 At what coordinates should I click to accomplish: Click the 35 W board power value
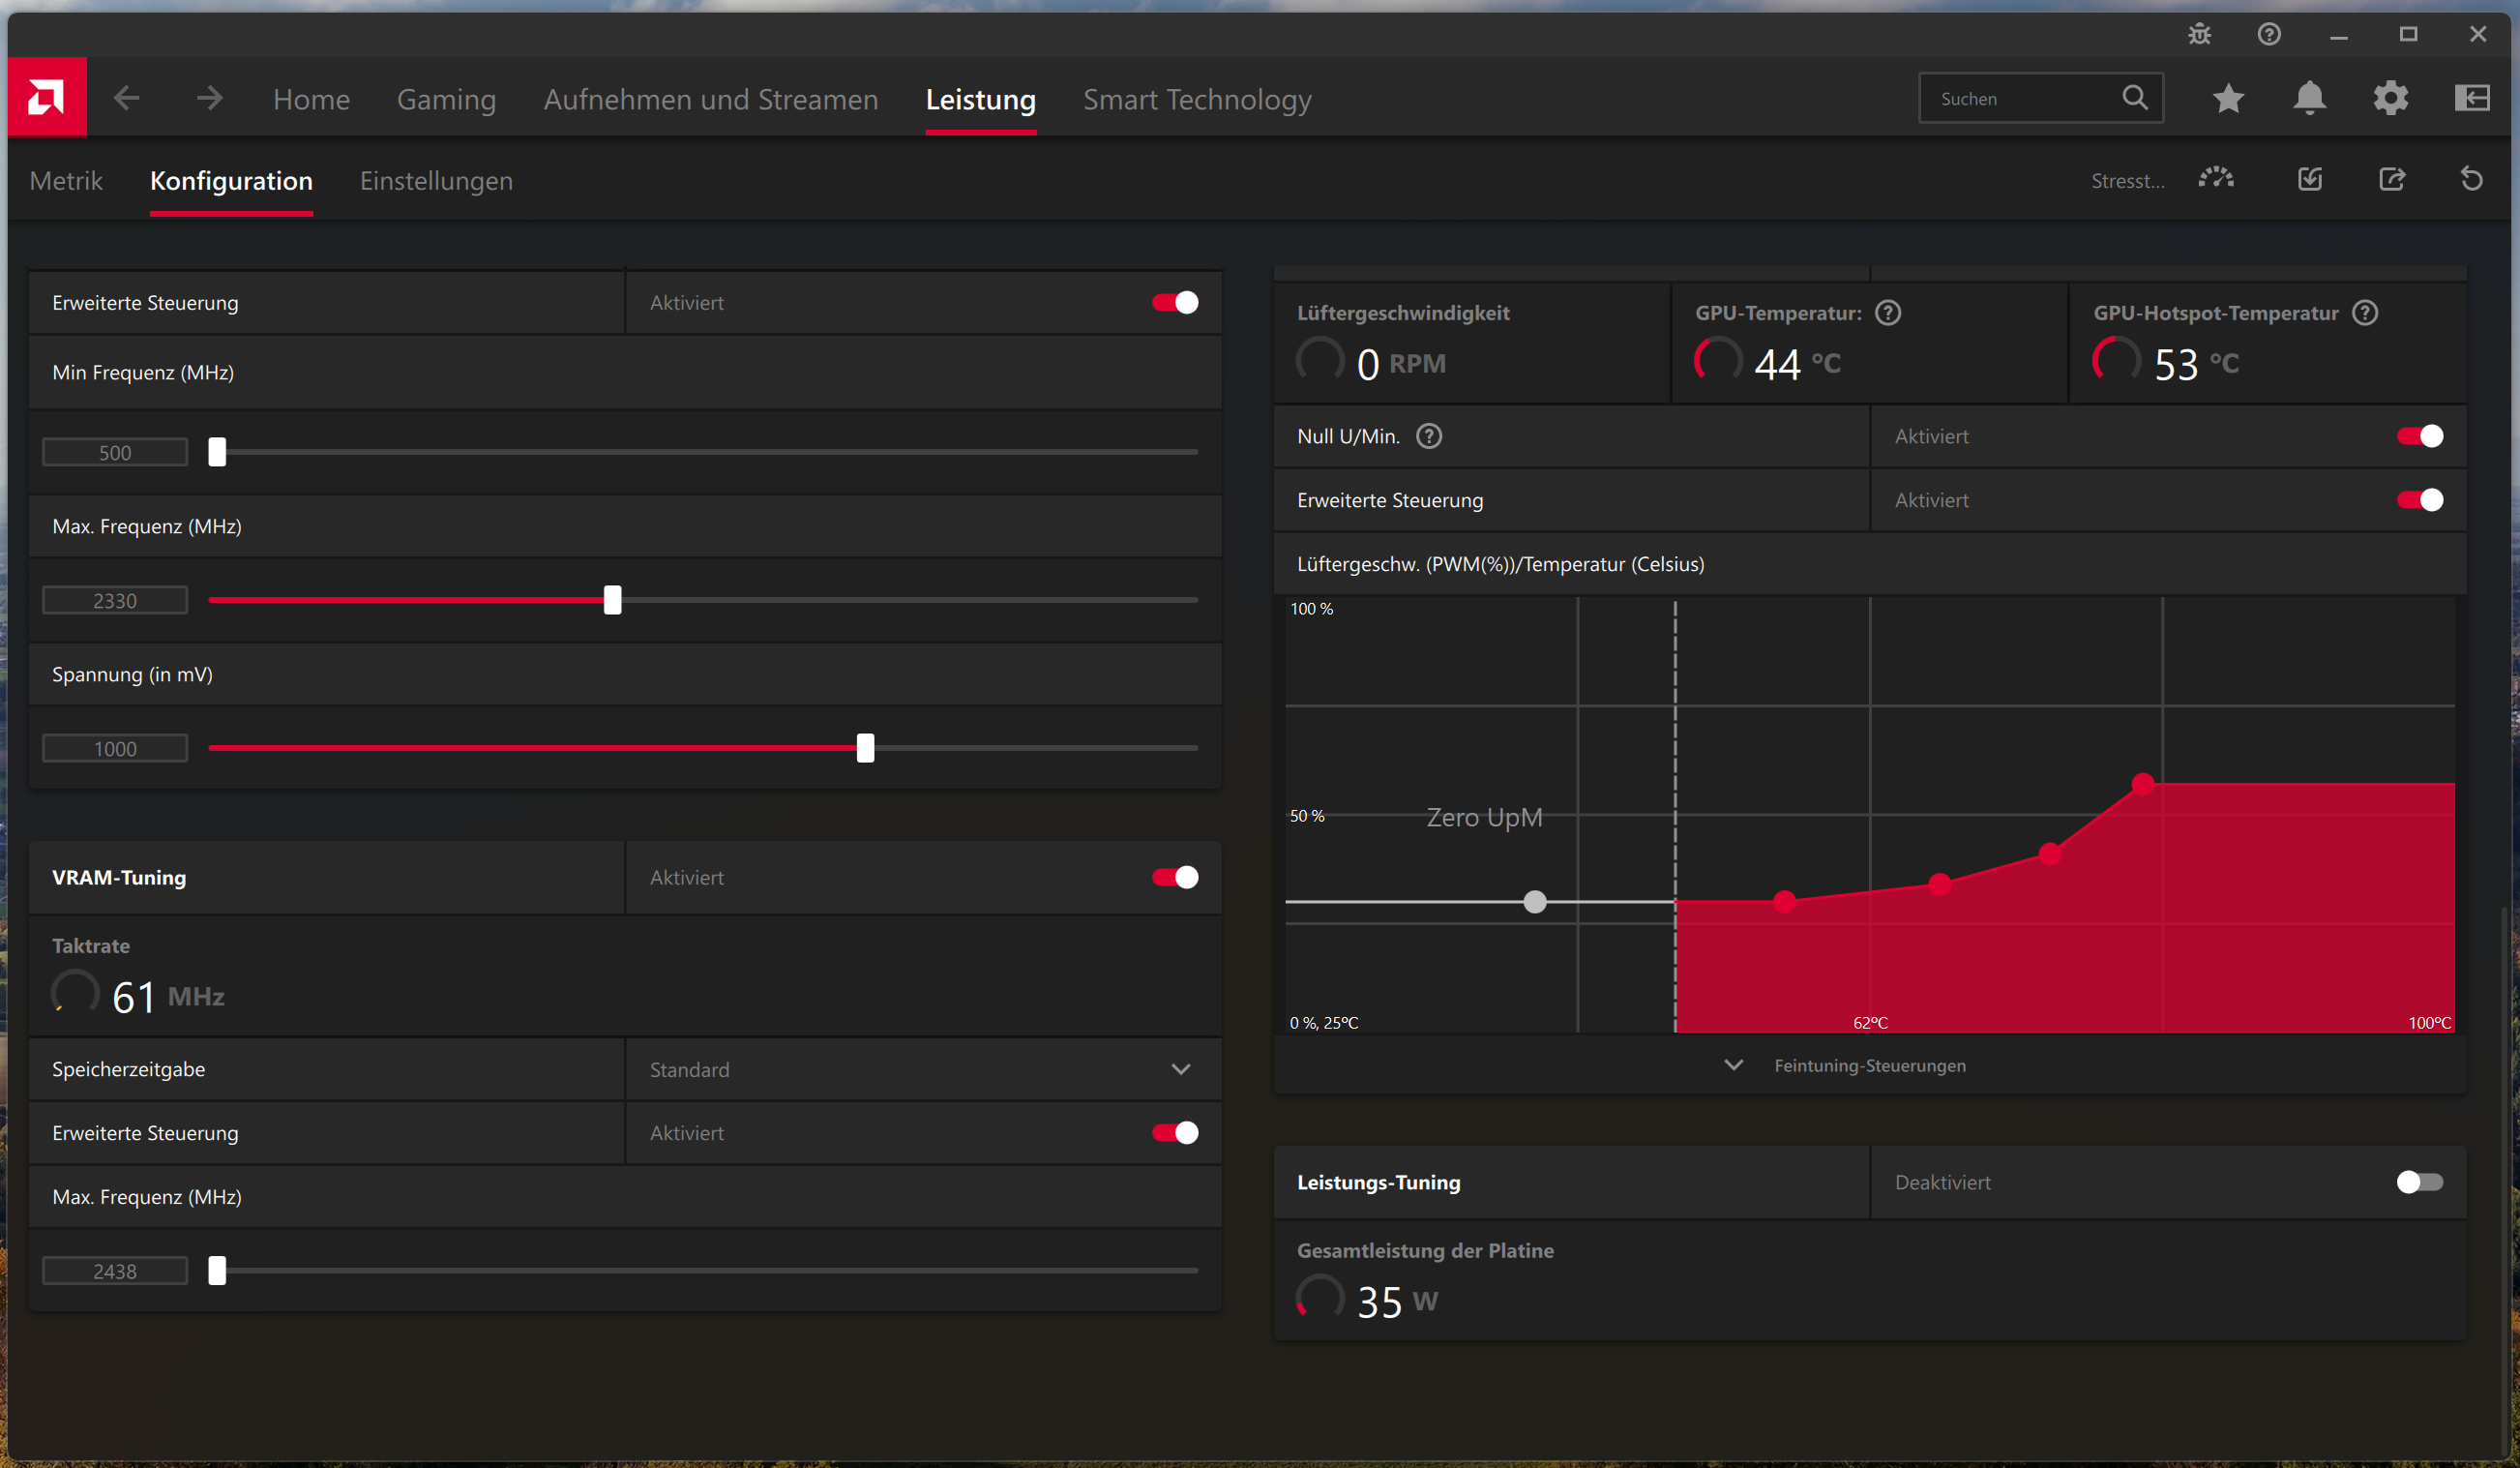[1397, 1301]
